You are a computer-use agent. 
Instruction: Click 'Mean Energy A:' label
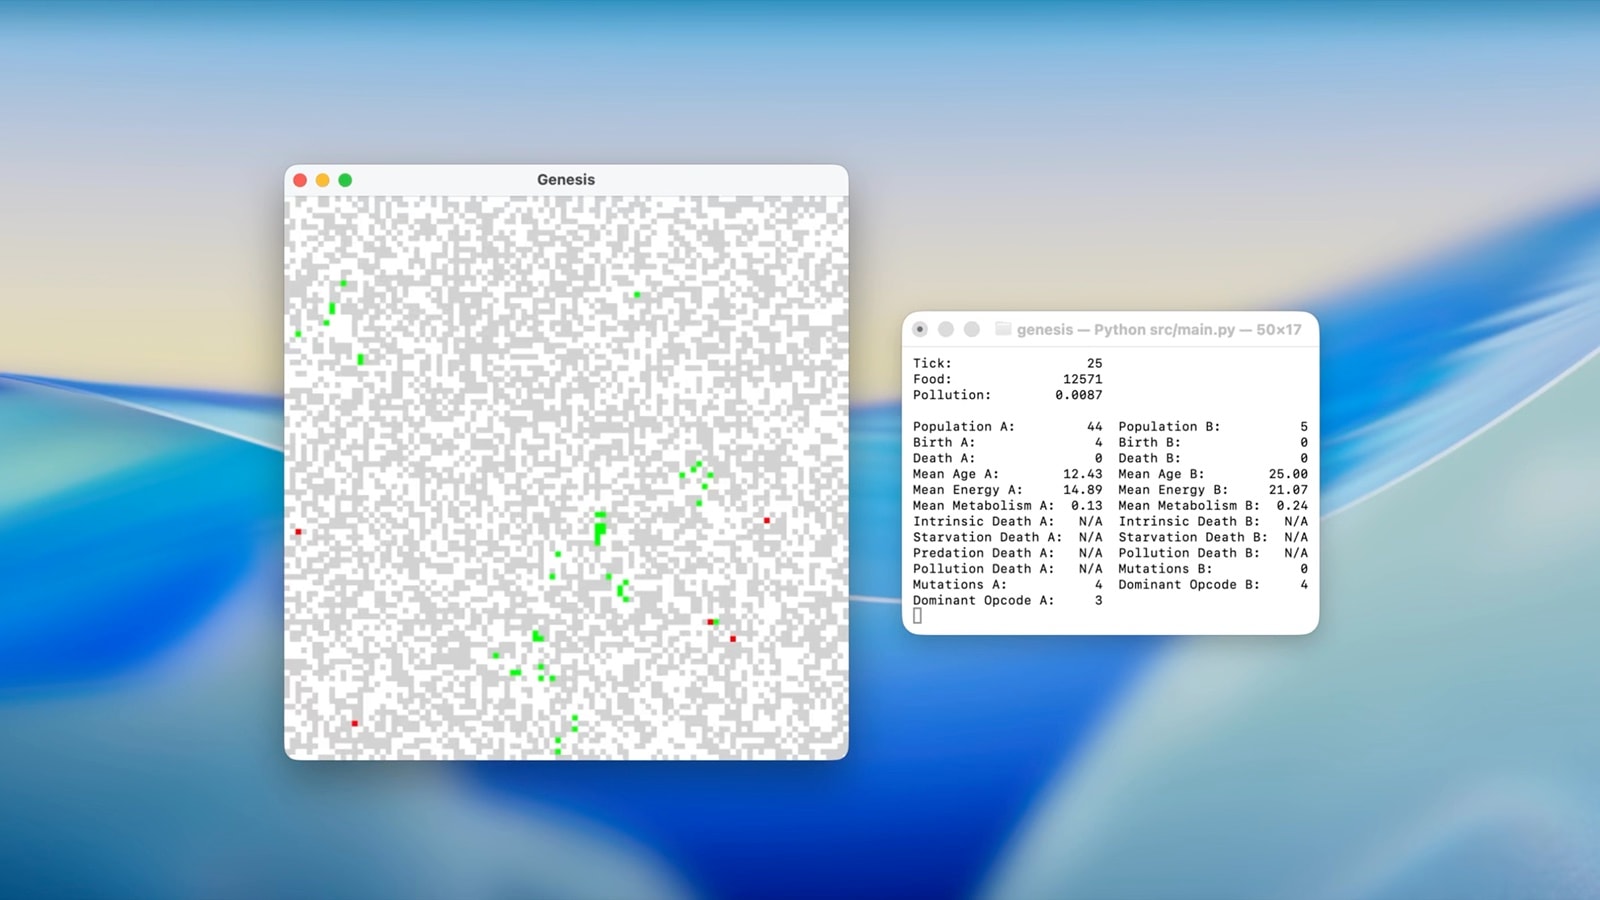[967, 490]
